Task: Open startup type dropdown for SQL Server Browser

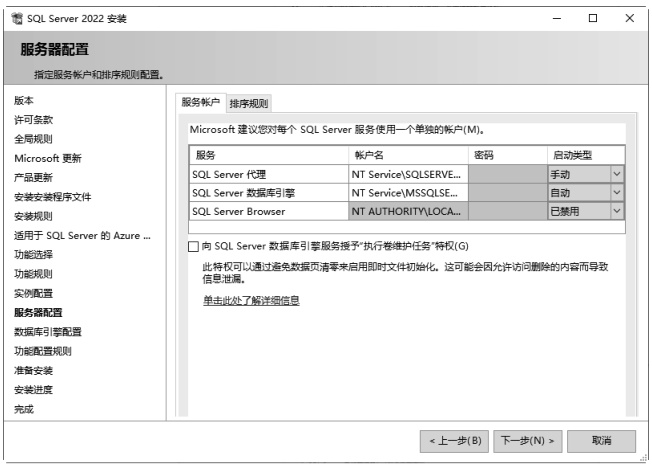Action: (x=617, y=211)
